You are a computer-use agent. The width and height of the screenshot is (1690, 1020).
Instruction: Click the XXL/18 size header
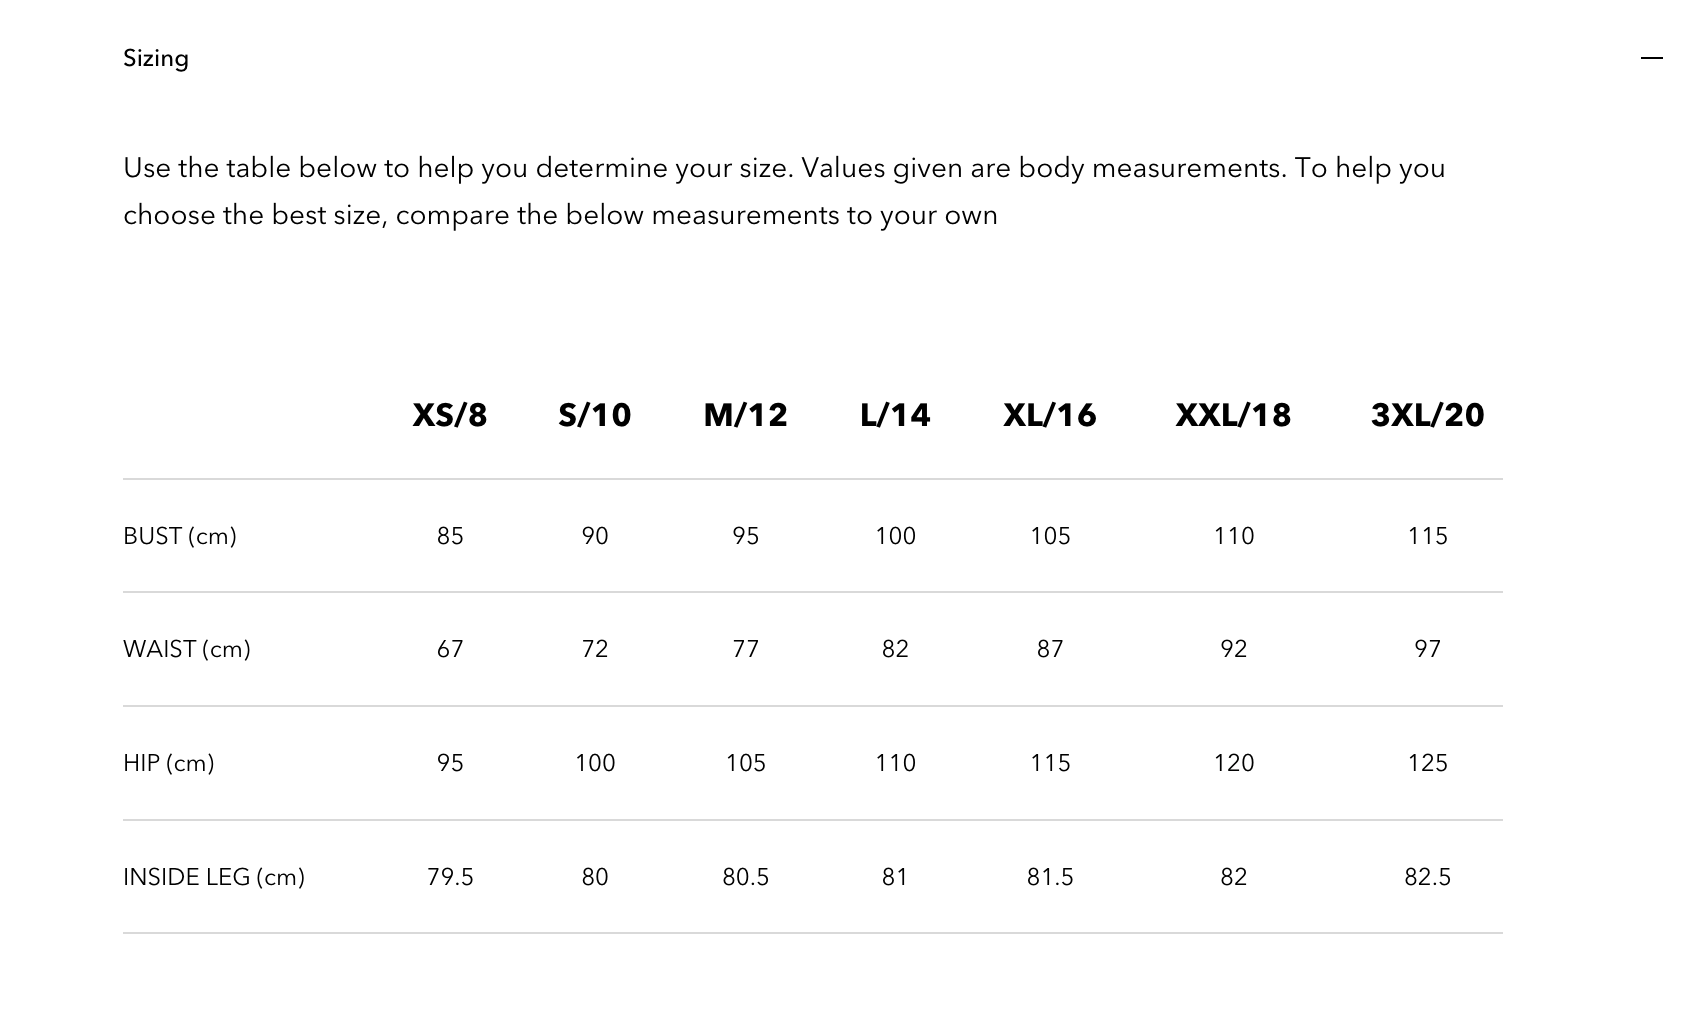click(1233, 415)
